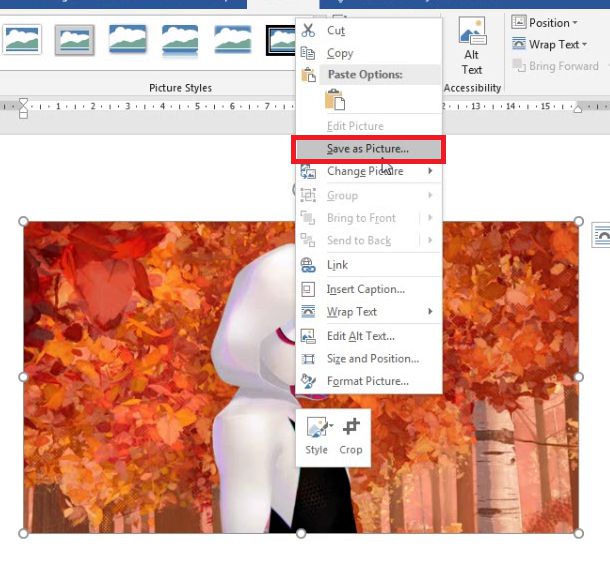610x569 pixels.
Task: Click the Change Picture icon
Action: (x=308, y=171)
